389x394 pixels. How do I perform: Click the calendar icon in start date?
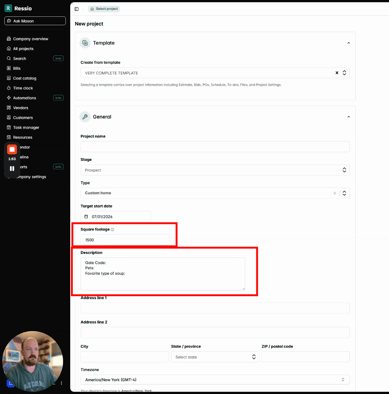point(86,216)
